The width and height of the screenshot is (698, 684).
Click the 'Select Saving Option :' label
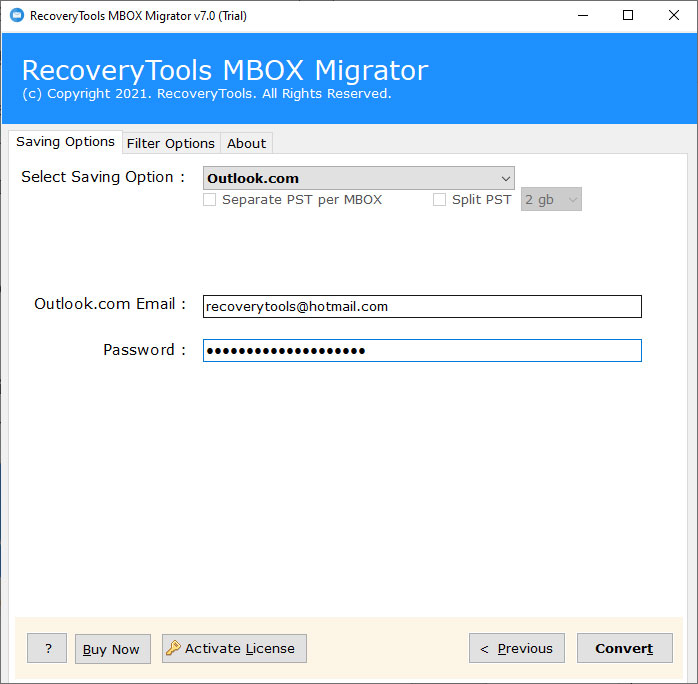(103, 177)
